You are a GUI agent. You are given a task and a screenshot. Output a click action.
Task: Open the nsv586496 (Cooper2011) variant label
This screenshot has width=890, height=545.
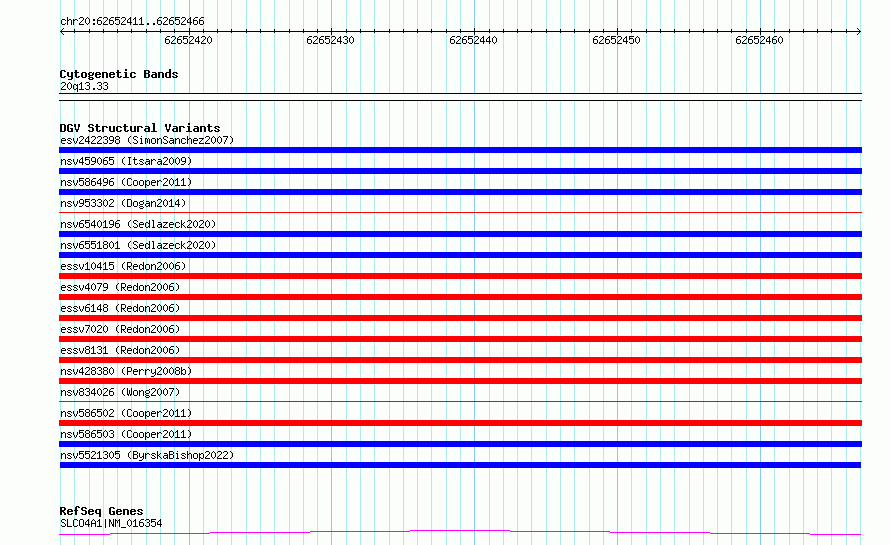[126, 182]
